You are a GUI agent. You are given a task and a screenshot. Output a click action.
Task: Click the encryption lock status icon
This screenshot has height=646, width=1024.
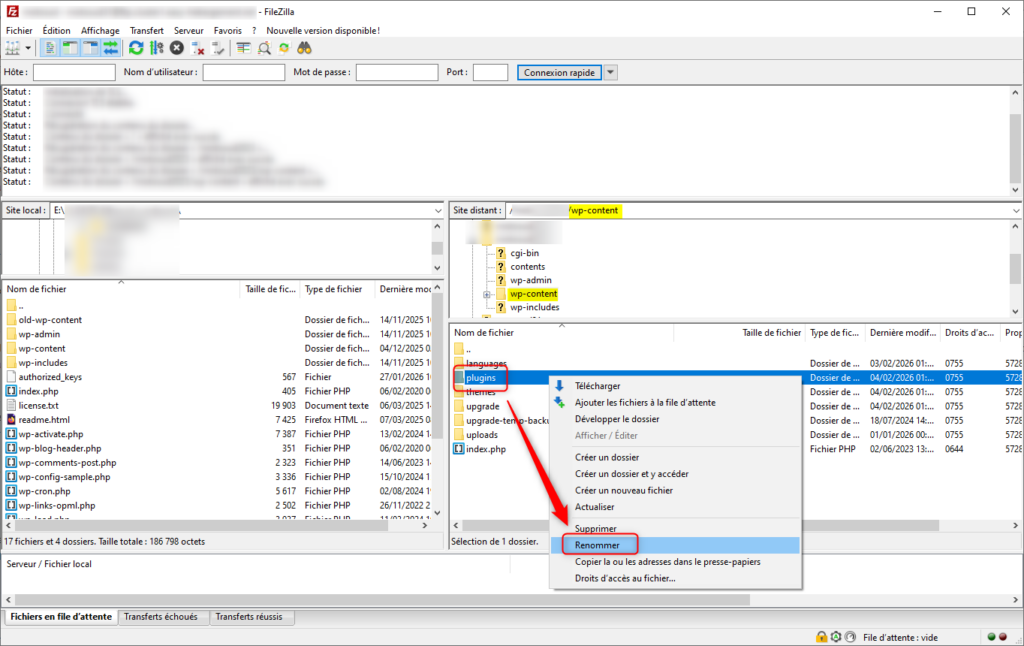point(821,637)
